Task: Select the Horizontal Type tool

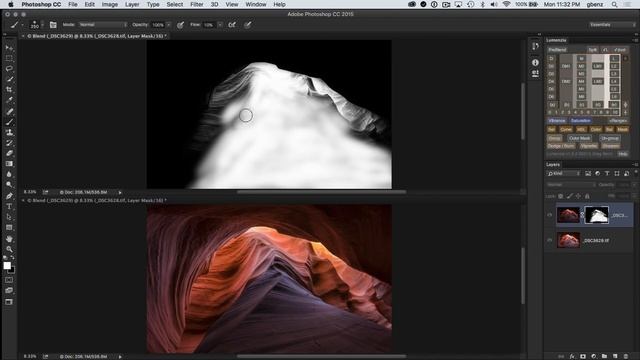Action: 9,207
